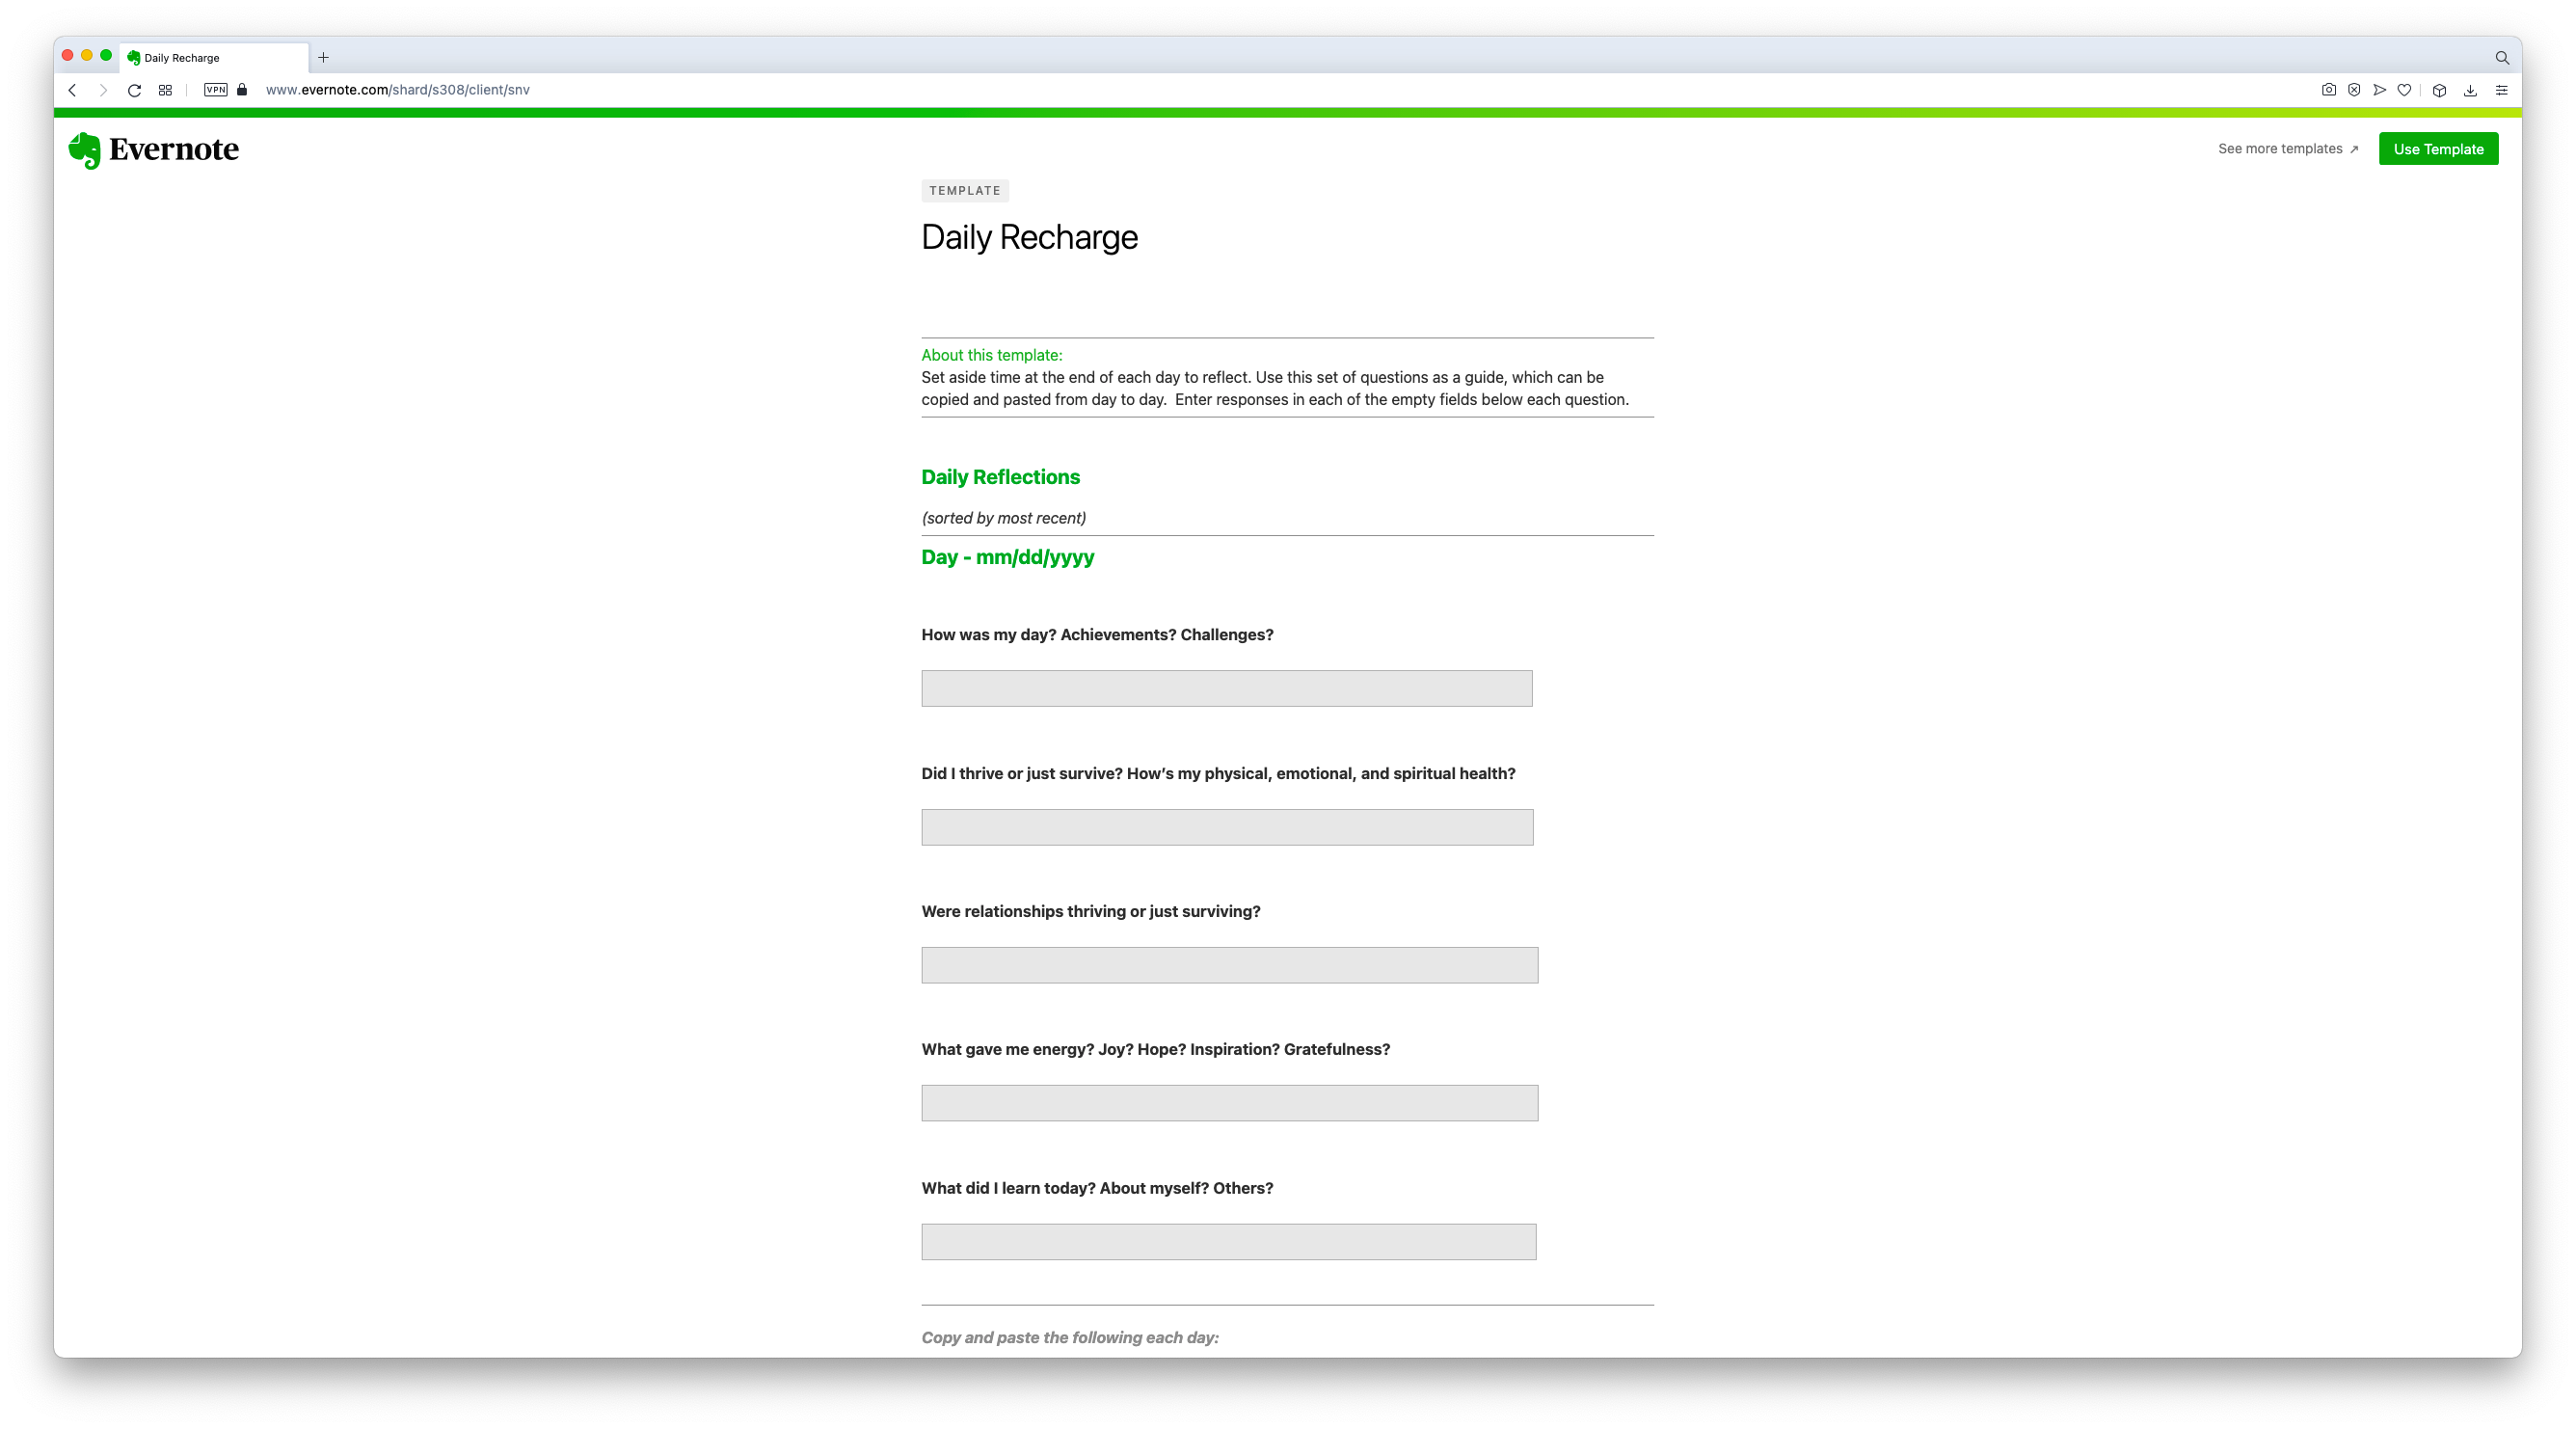Image resolution: width=2576 pixels, height=1429 pixels.
Task: Open the start page grid icon
Action: pos(165,90)
